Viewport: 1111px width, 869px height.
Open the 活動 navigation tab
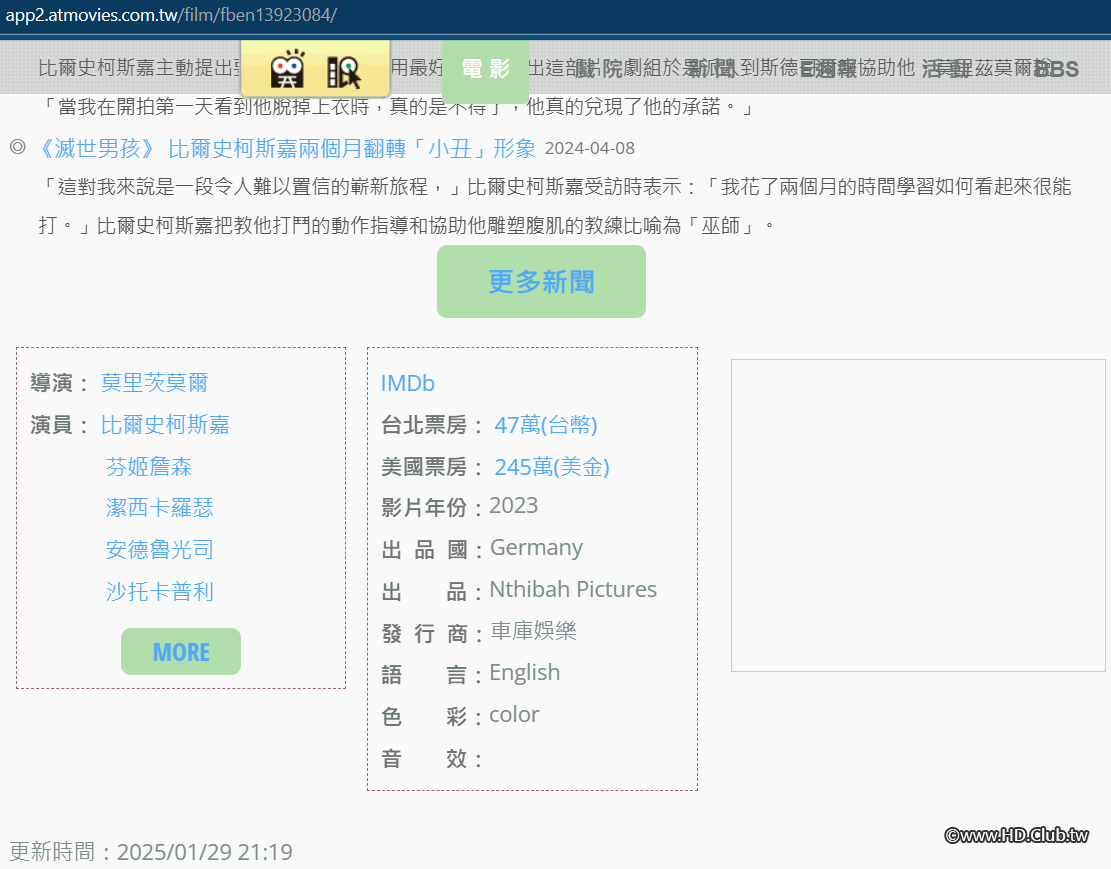(x=946, y=69)
